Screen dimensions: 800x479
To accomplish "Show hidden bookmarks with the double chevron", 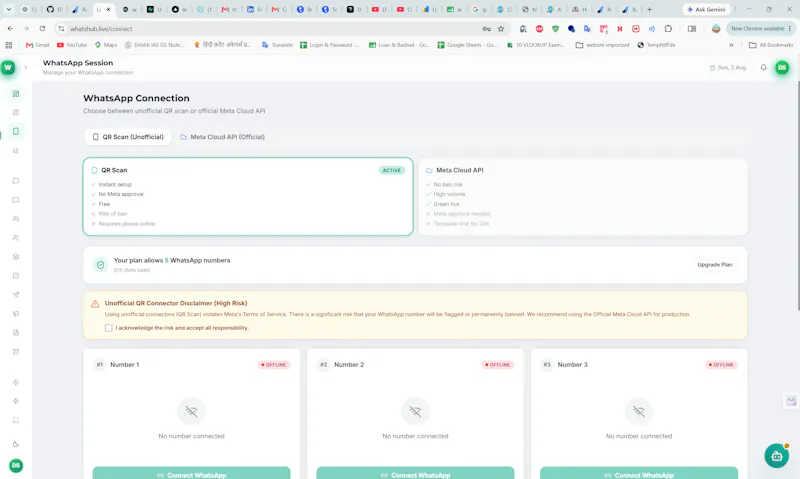I will tap(731, 45).
